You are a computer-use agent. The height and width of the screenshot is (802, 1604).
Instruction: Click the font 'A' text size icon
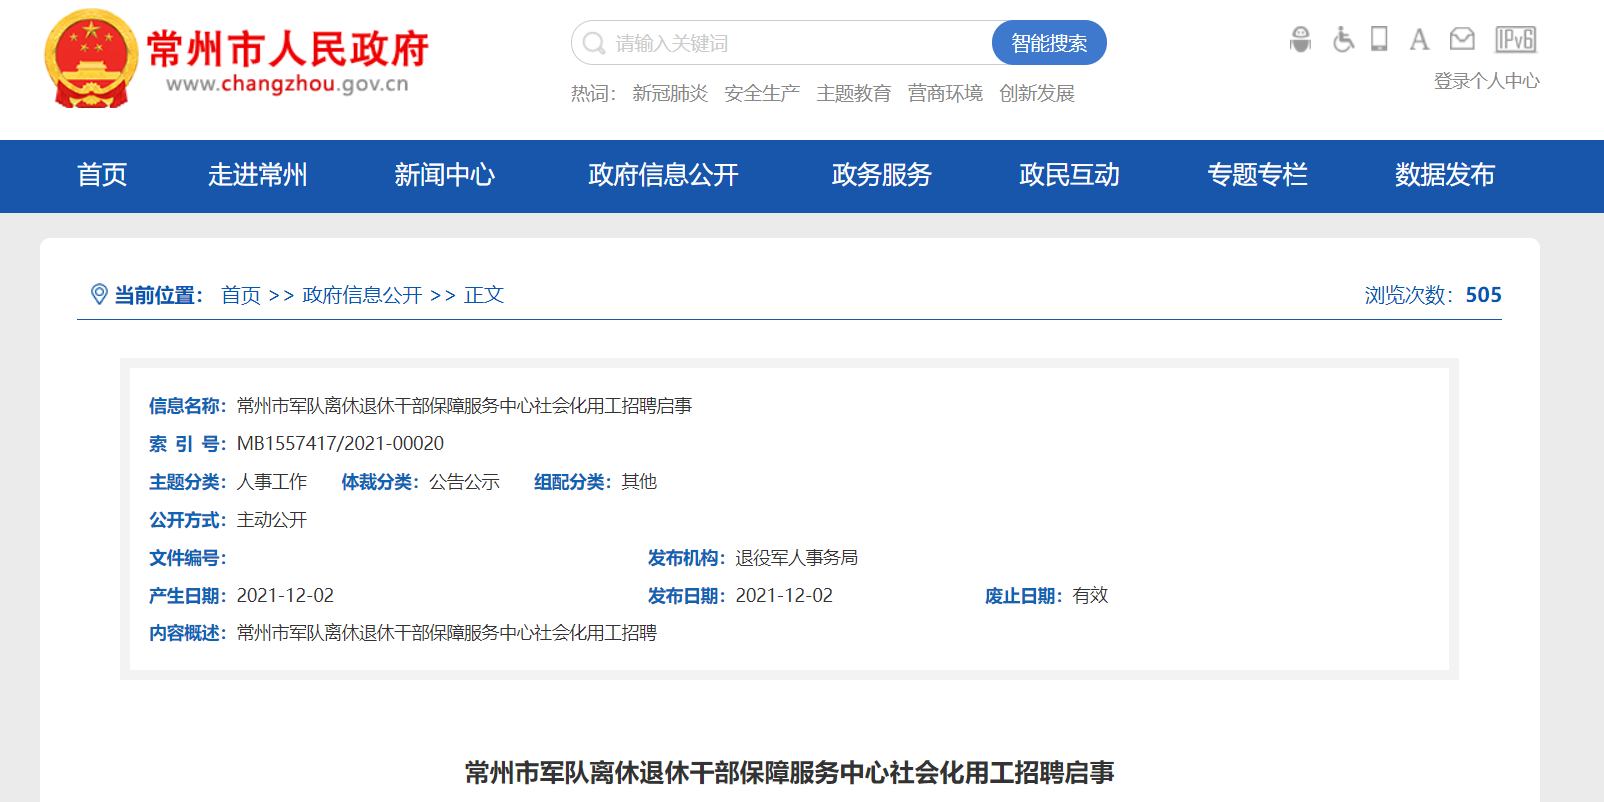click(1419, 40)
